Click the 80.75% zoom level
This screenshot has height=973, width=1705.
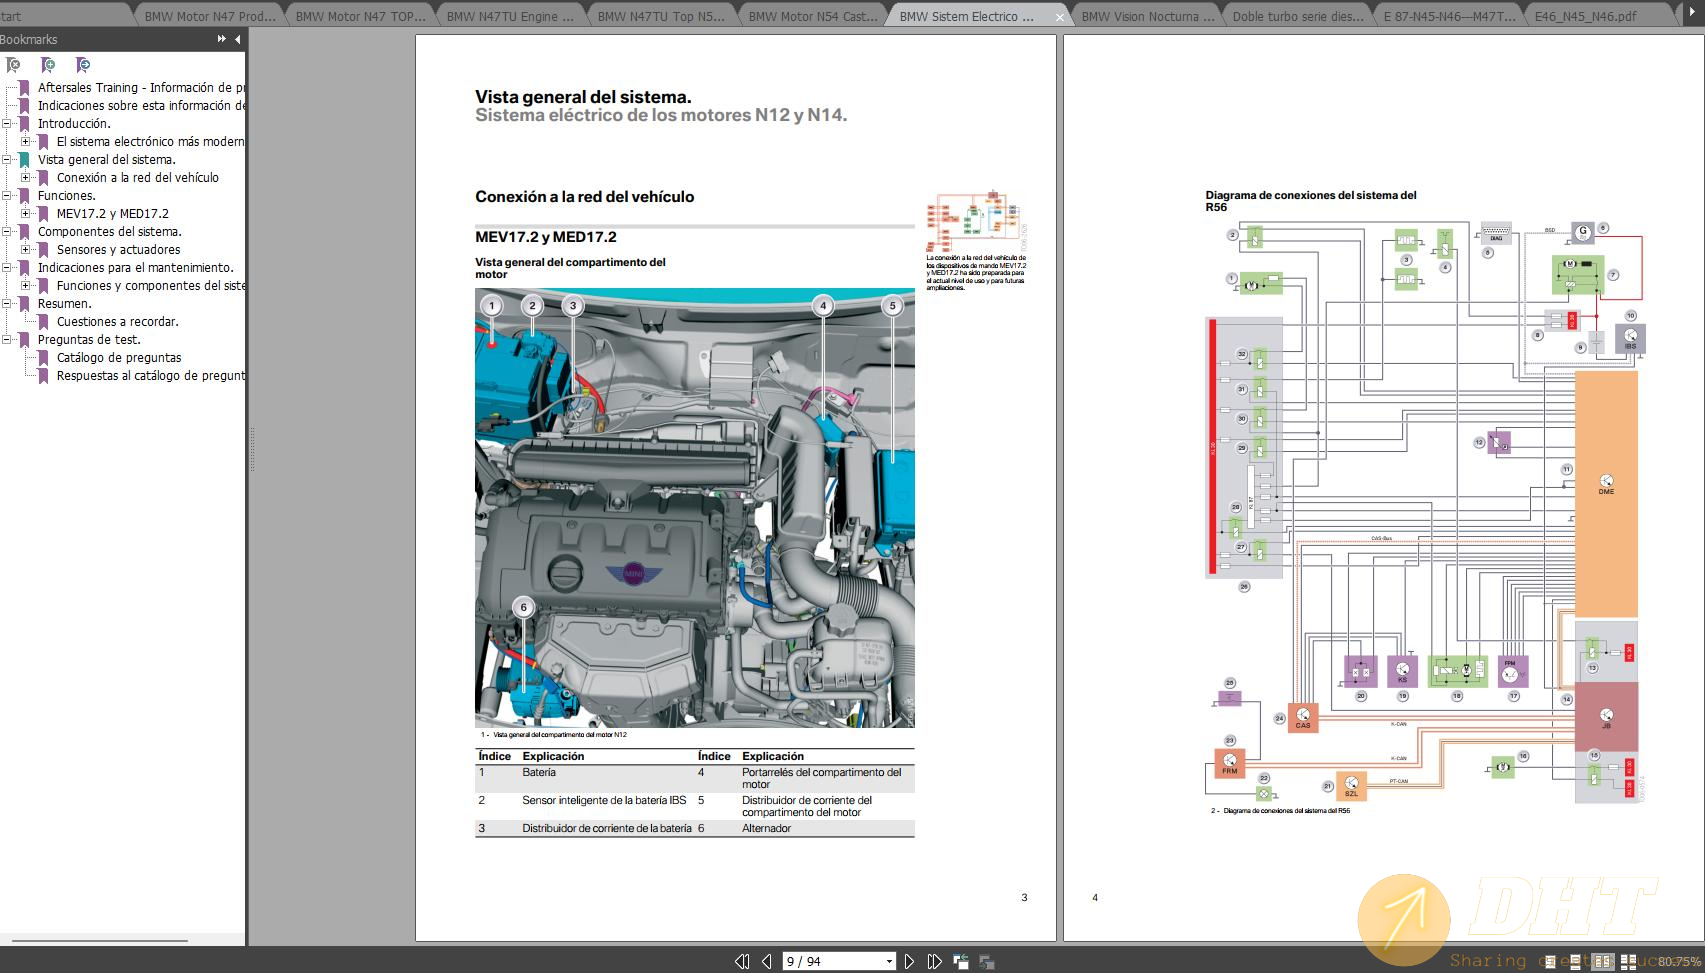click(x=1679, y=962)
